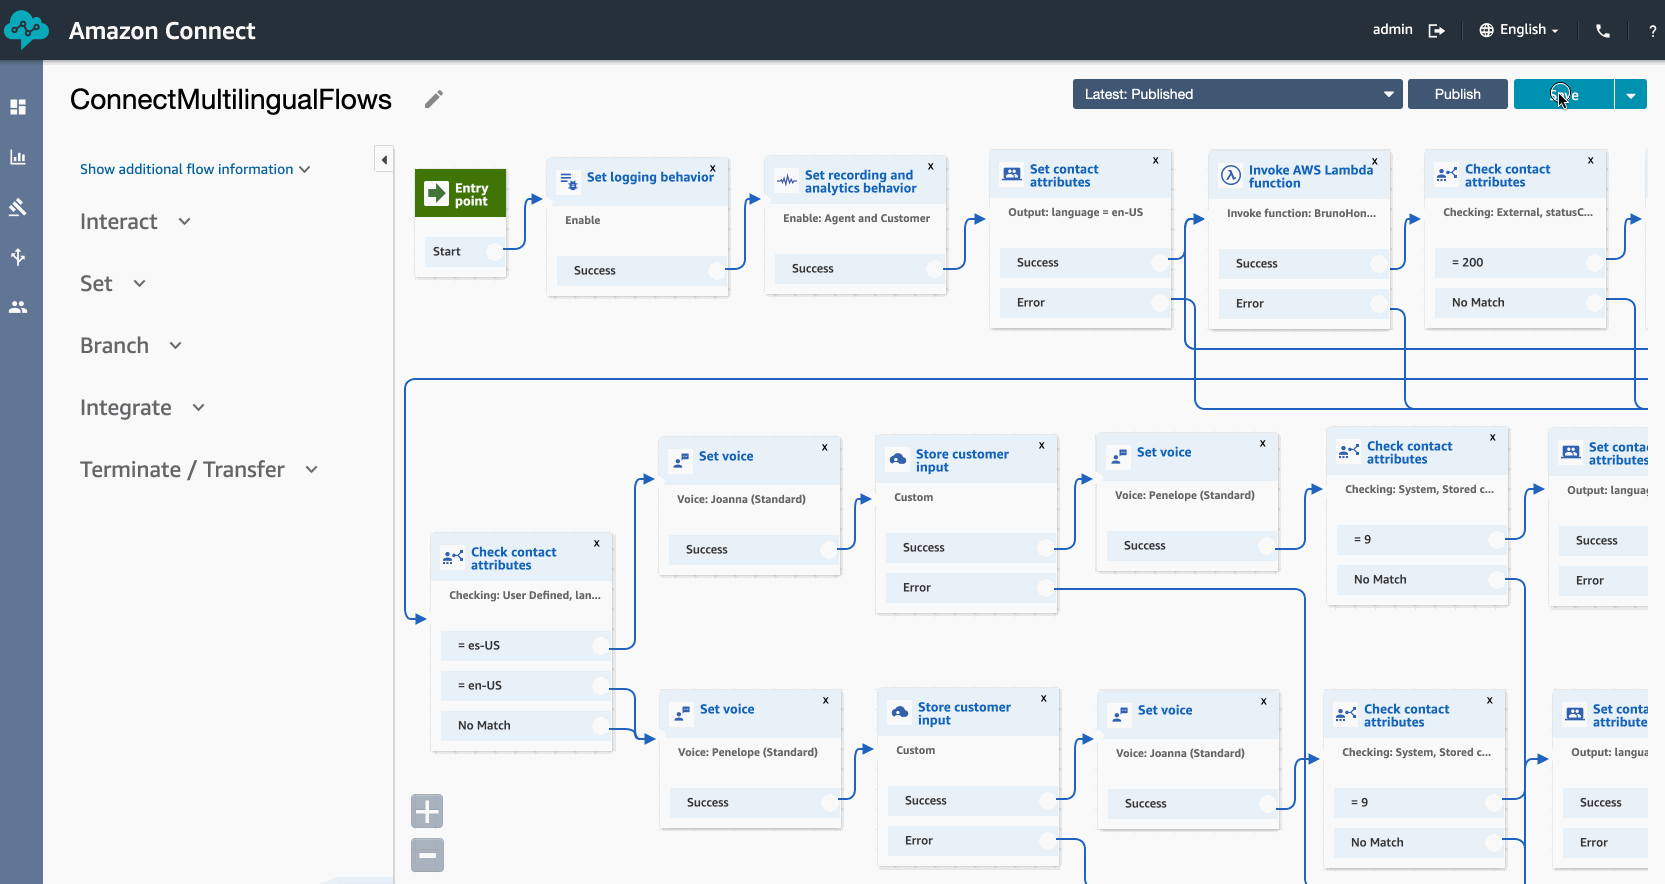Click Set logging behavior block title
The height and width of the screenshot is (884, 1665).
point(650,177)
